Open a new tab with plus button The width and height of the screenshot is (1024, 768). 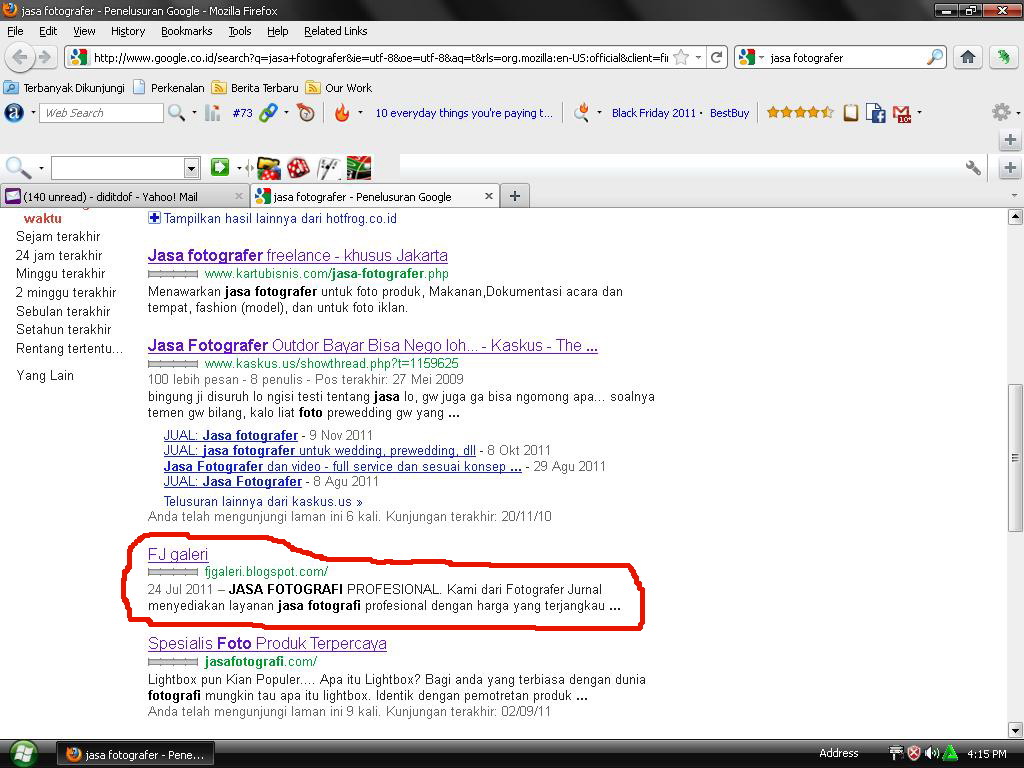pos(515,196)
